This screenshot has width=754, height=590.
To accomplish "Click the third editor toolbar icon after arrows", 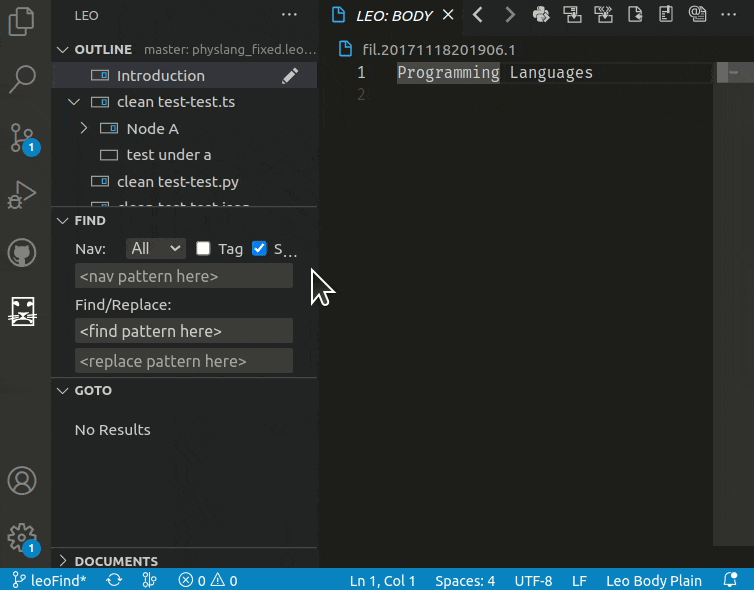I will [x=603, y=15].
